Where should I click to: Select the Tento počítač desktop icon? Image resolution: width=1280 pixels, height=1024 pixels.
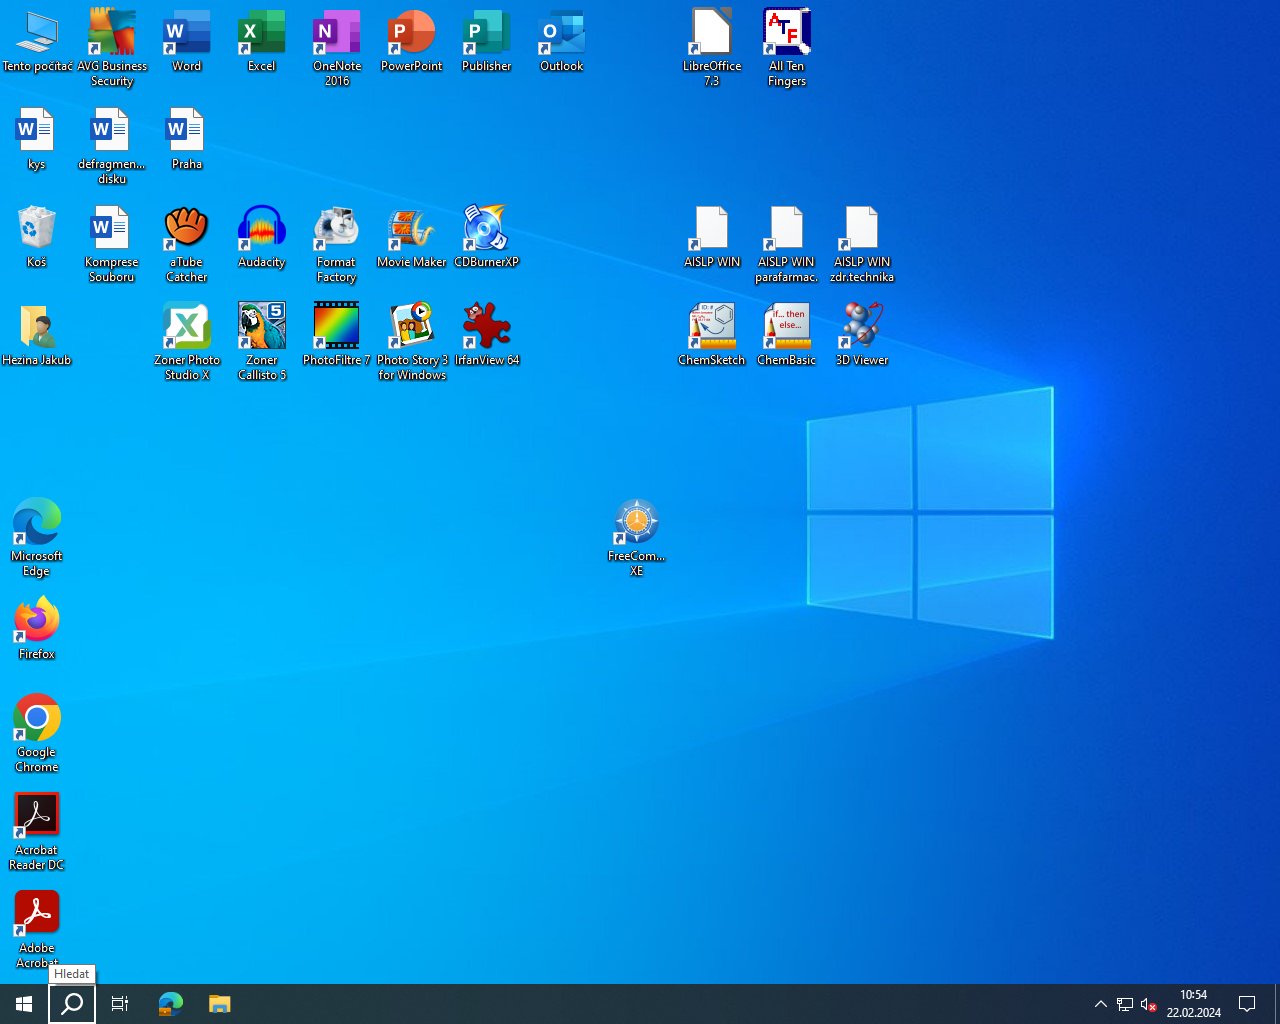tap(37, 41)
